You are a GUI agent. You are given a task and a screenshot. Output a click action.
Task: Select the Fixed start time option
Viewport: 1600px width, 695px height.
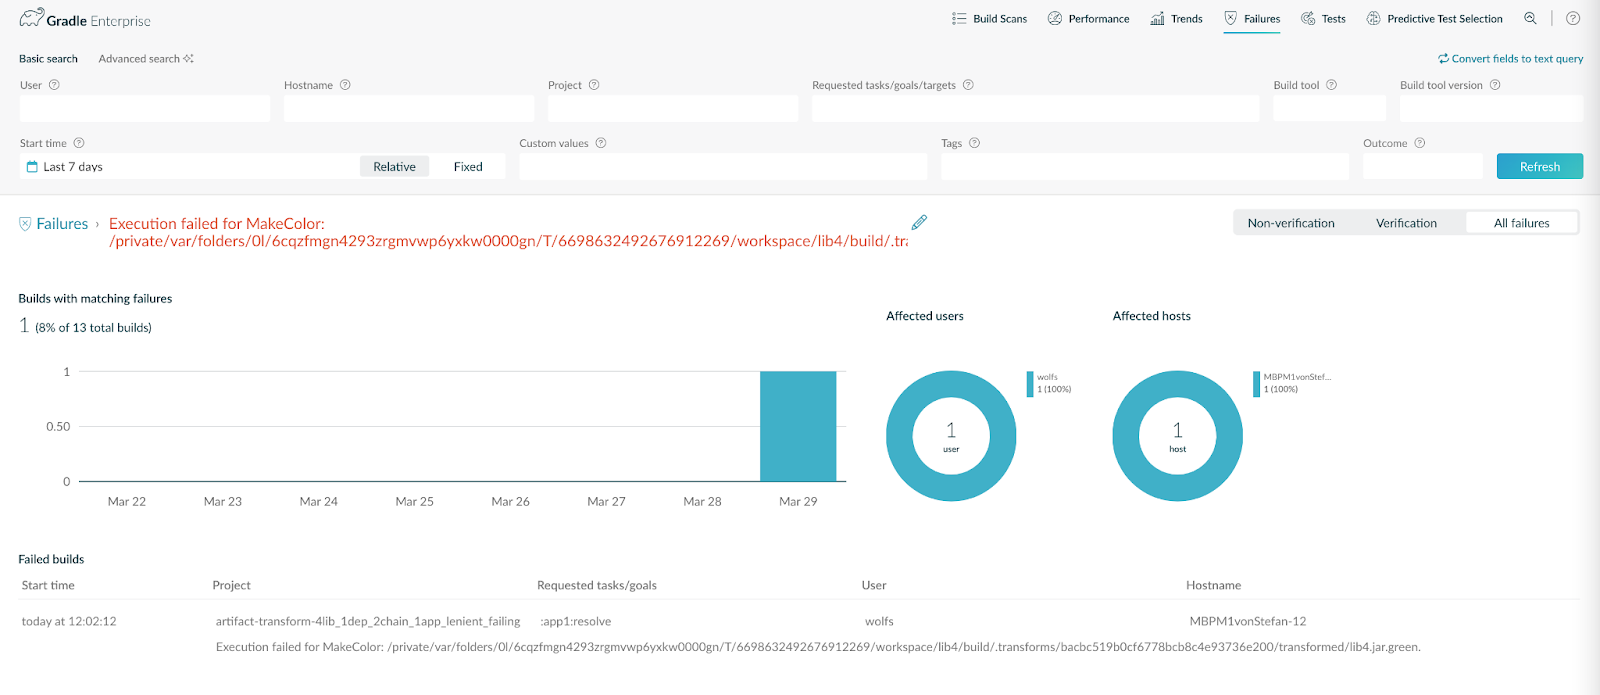click(468, 167)
